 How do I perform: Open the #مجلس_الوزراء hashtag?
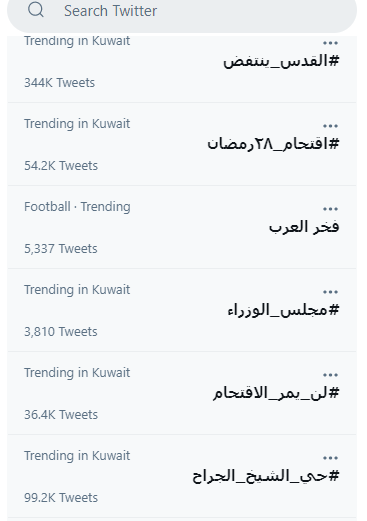click(x=283, y=310)
